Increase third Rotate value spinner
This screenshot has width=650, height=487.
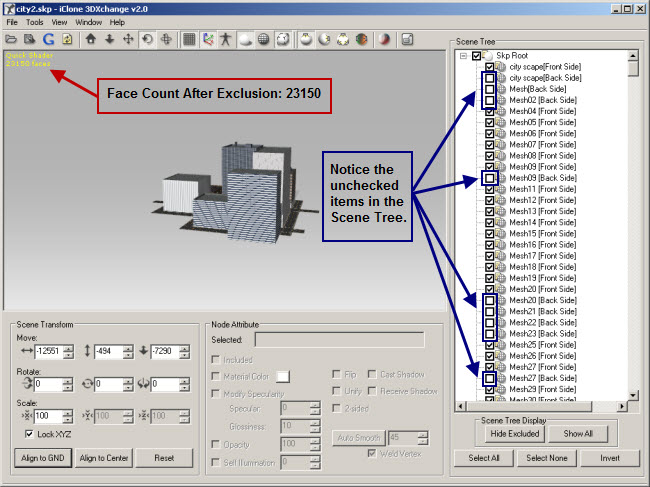click(x=185, y=381)
